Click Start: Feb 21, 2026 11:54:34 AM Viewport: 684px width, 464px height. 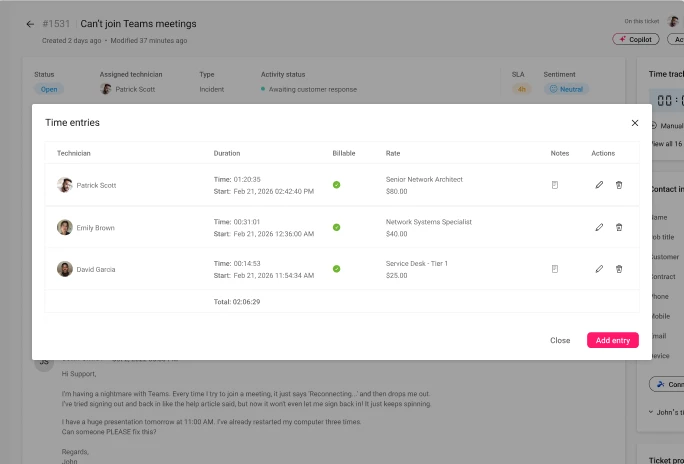tap(263, 276)
